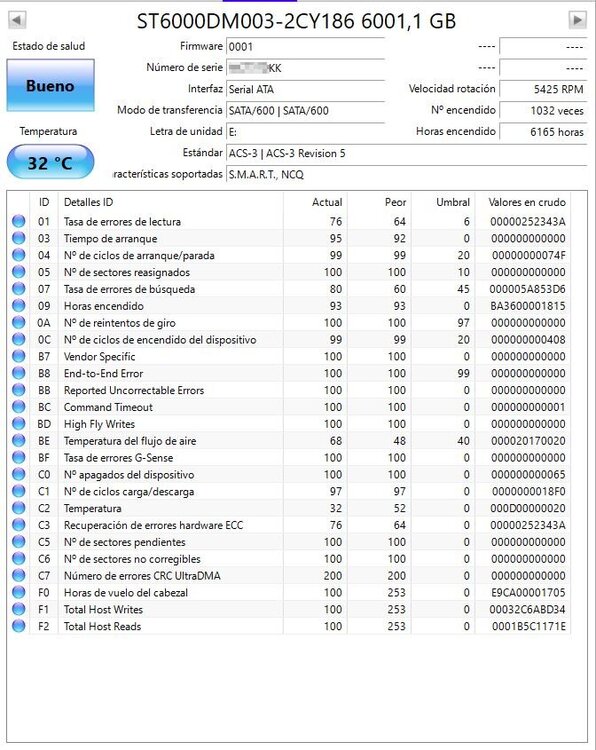Screen dimensions: 596x750
Task: Go to the previous disk with left arrow
Action: click(17, 20)
